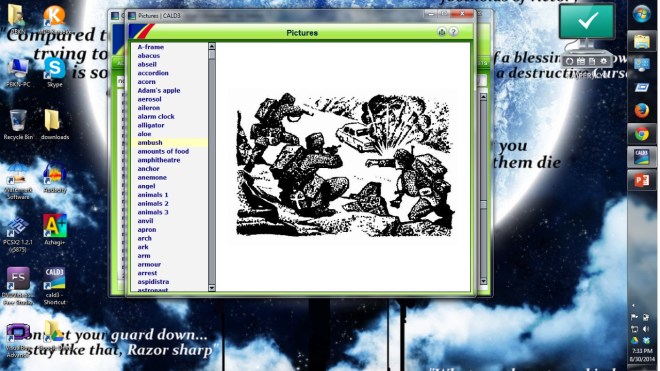
Task: Select 'arrest' in the picture list
Action: tap(147, 273)
